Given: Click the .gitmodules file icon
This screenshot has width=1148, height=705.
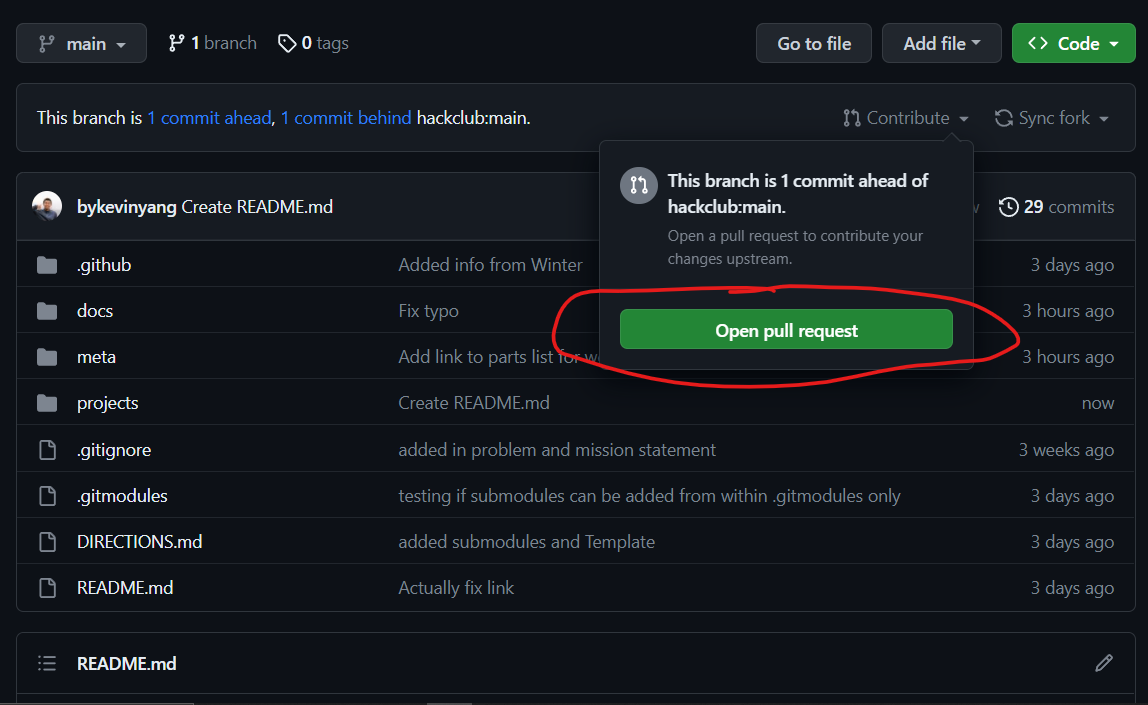Looking at the screenshot, I should (x=48, y=496).
